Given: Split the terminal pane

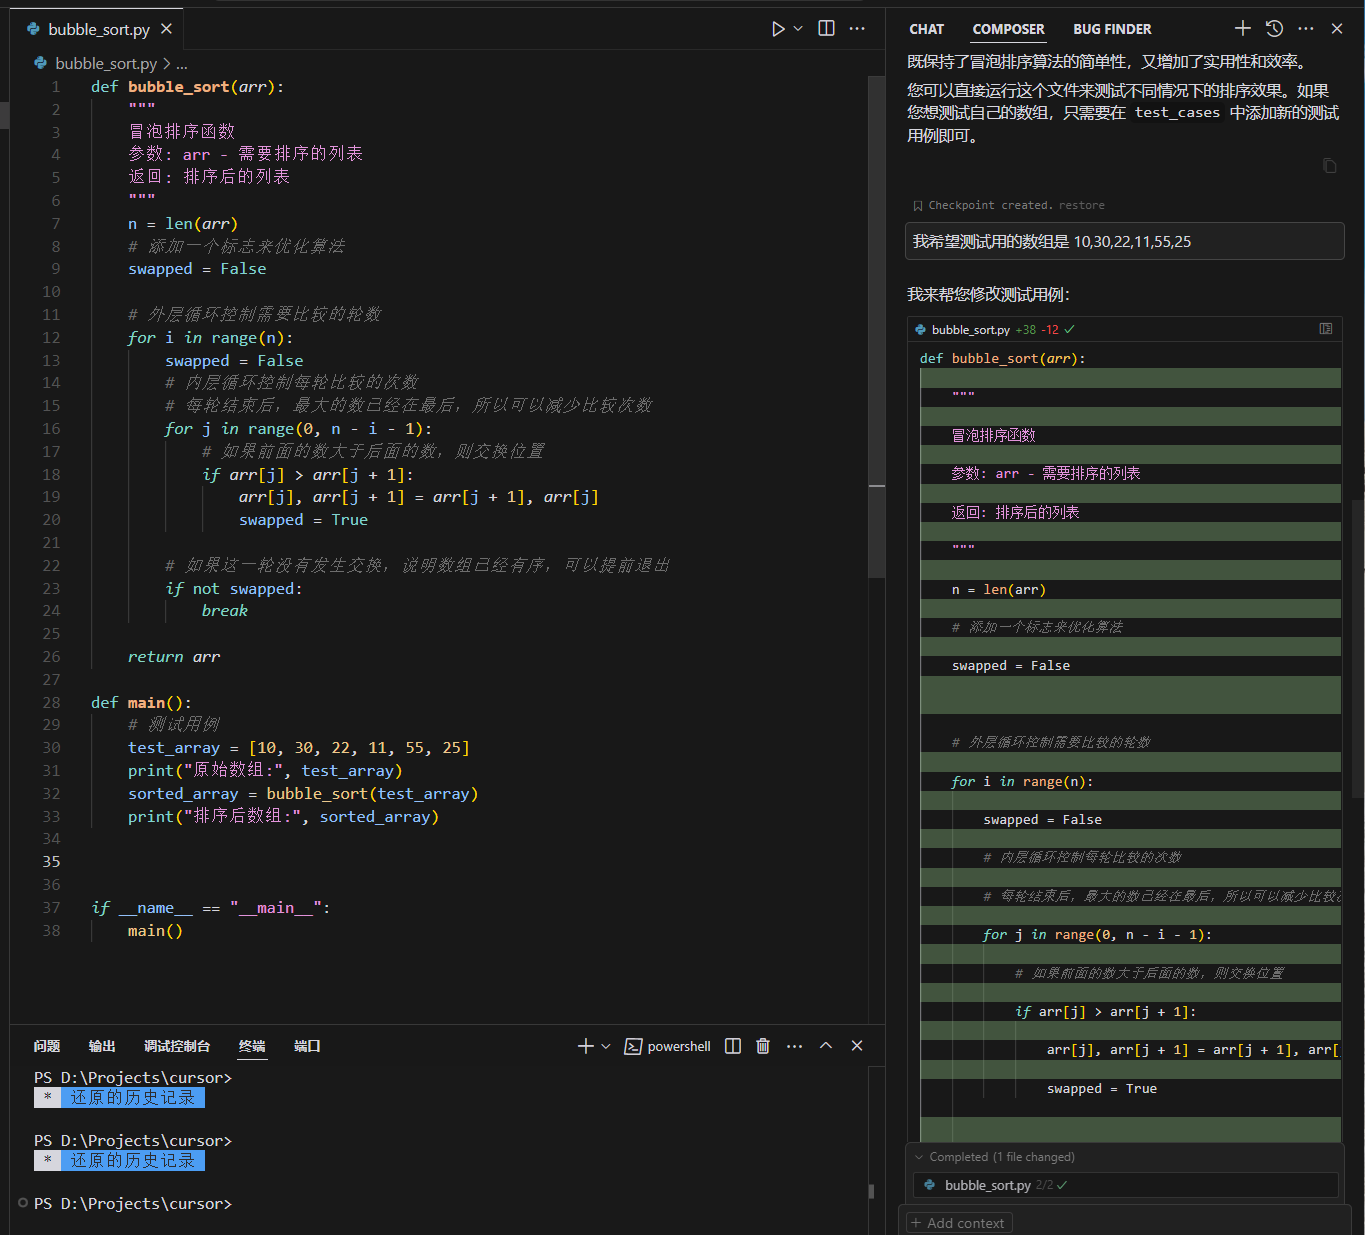Looking at the screenshot, I should click(733, 1046).
